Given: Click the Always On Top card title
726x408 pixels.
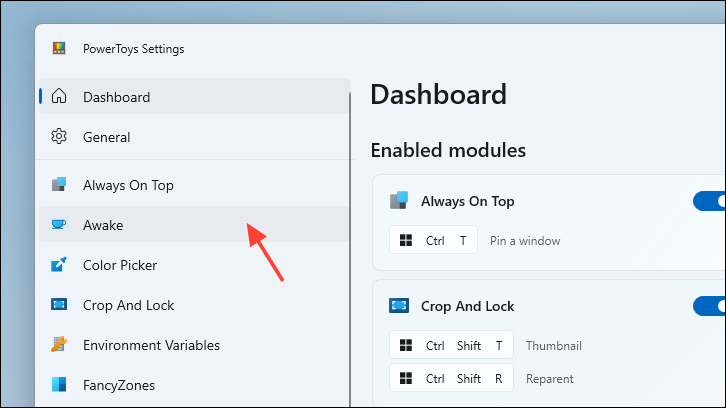Looking at the screenshot, I should [x=468, y=201].
